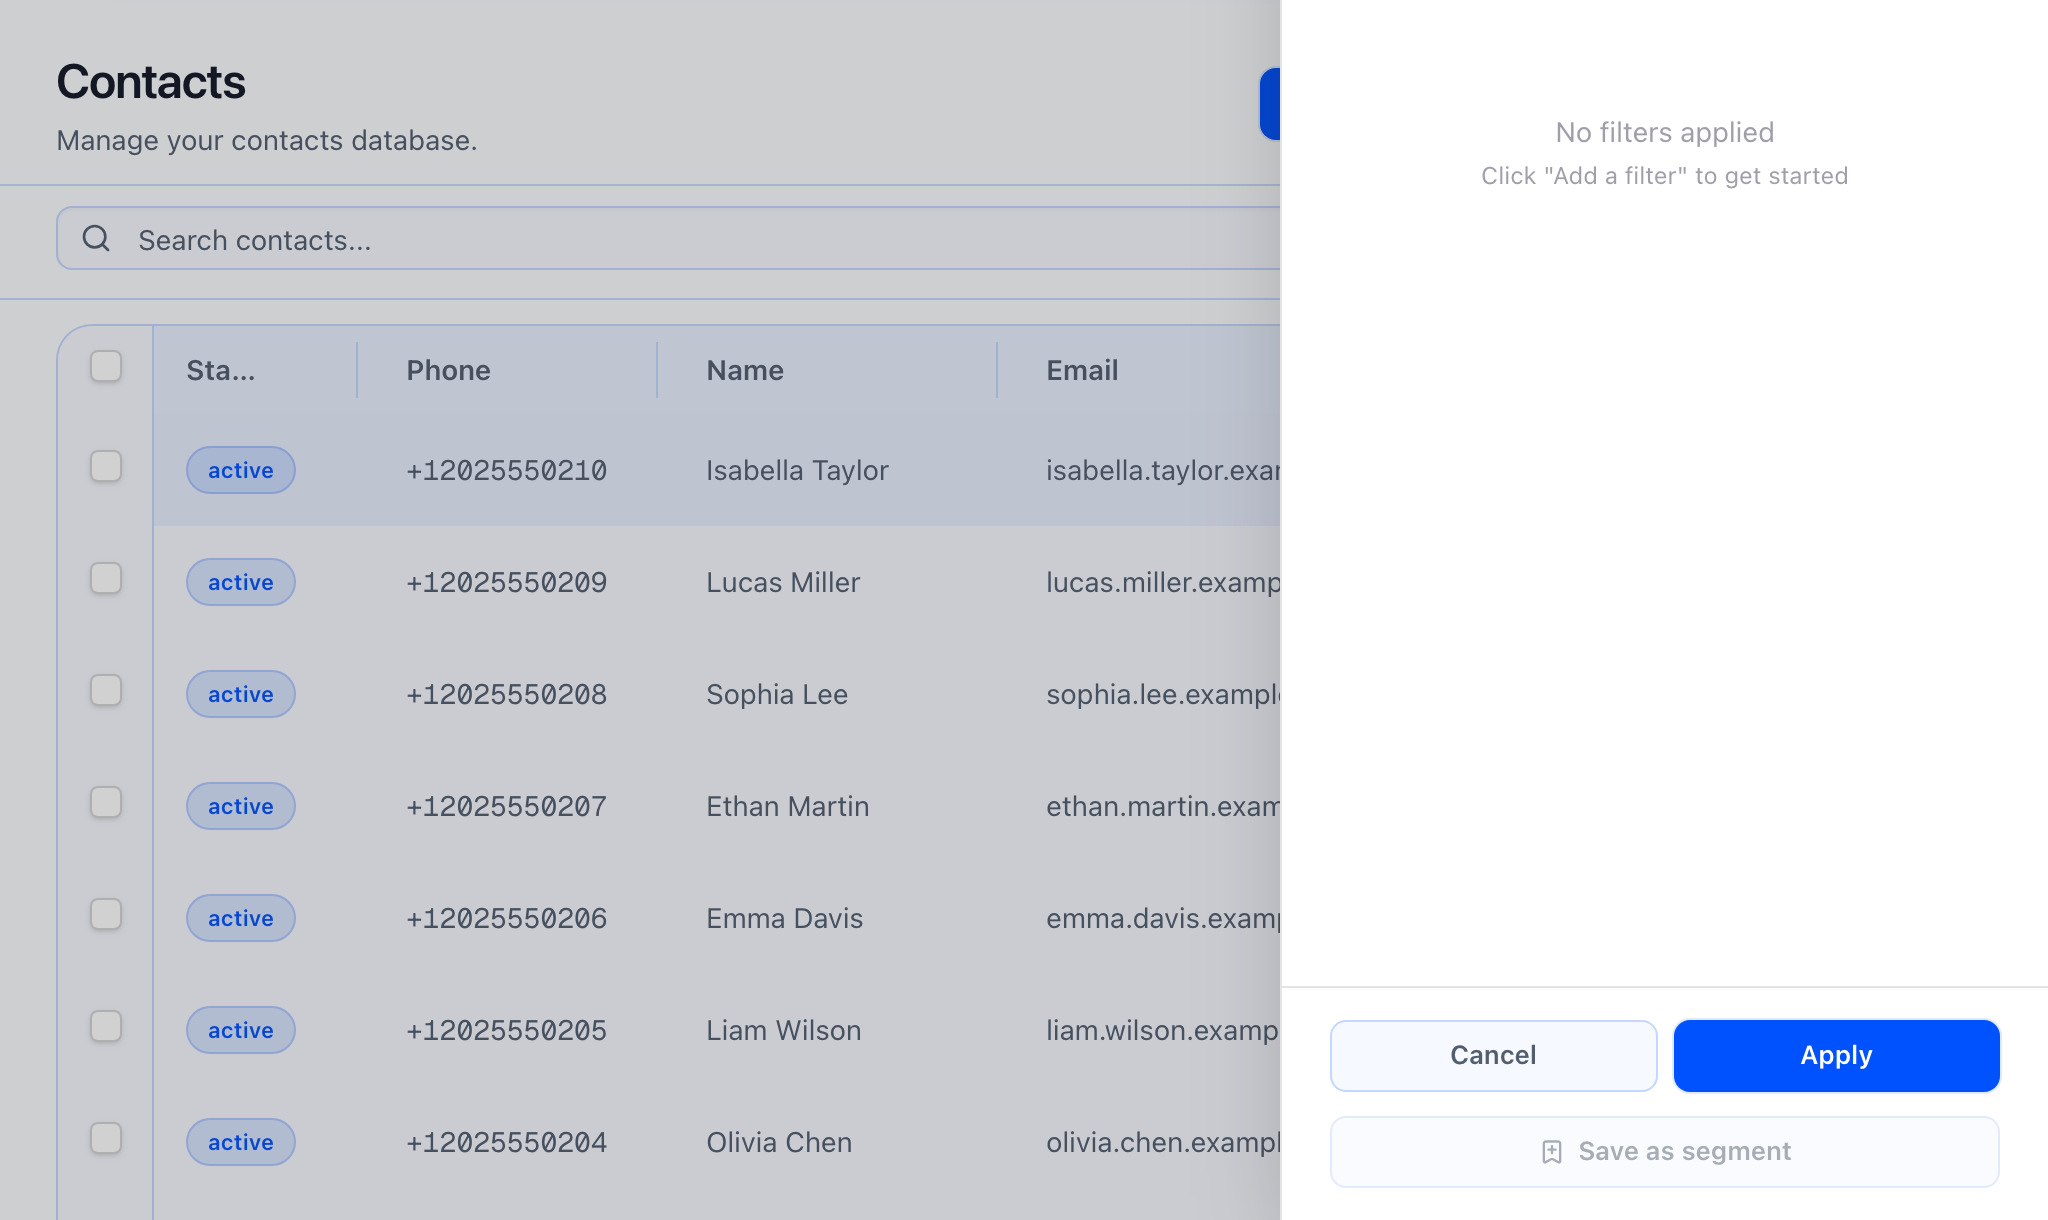
Task: Click the 'No filters applied' message
Action: [x=1665, y=133]
